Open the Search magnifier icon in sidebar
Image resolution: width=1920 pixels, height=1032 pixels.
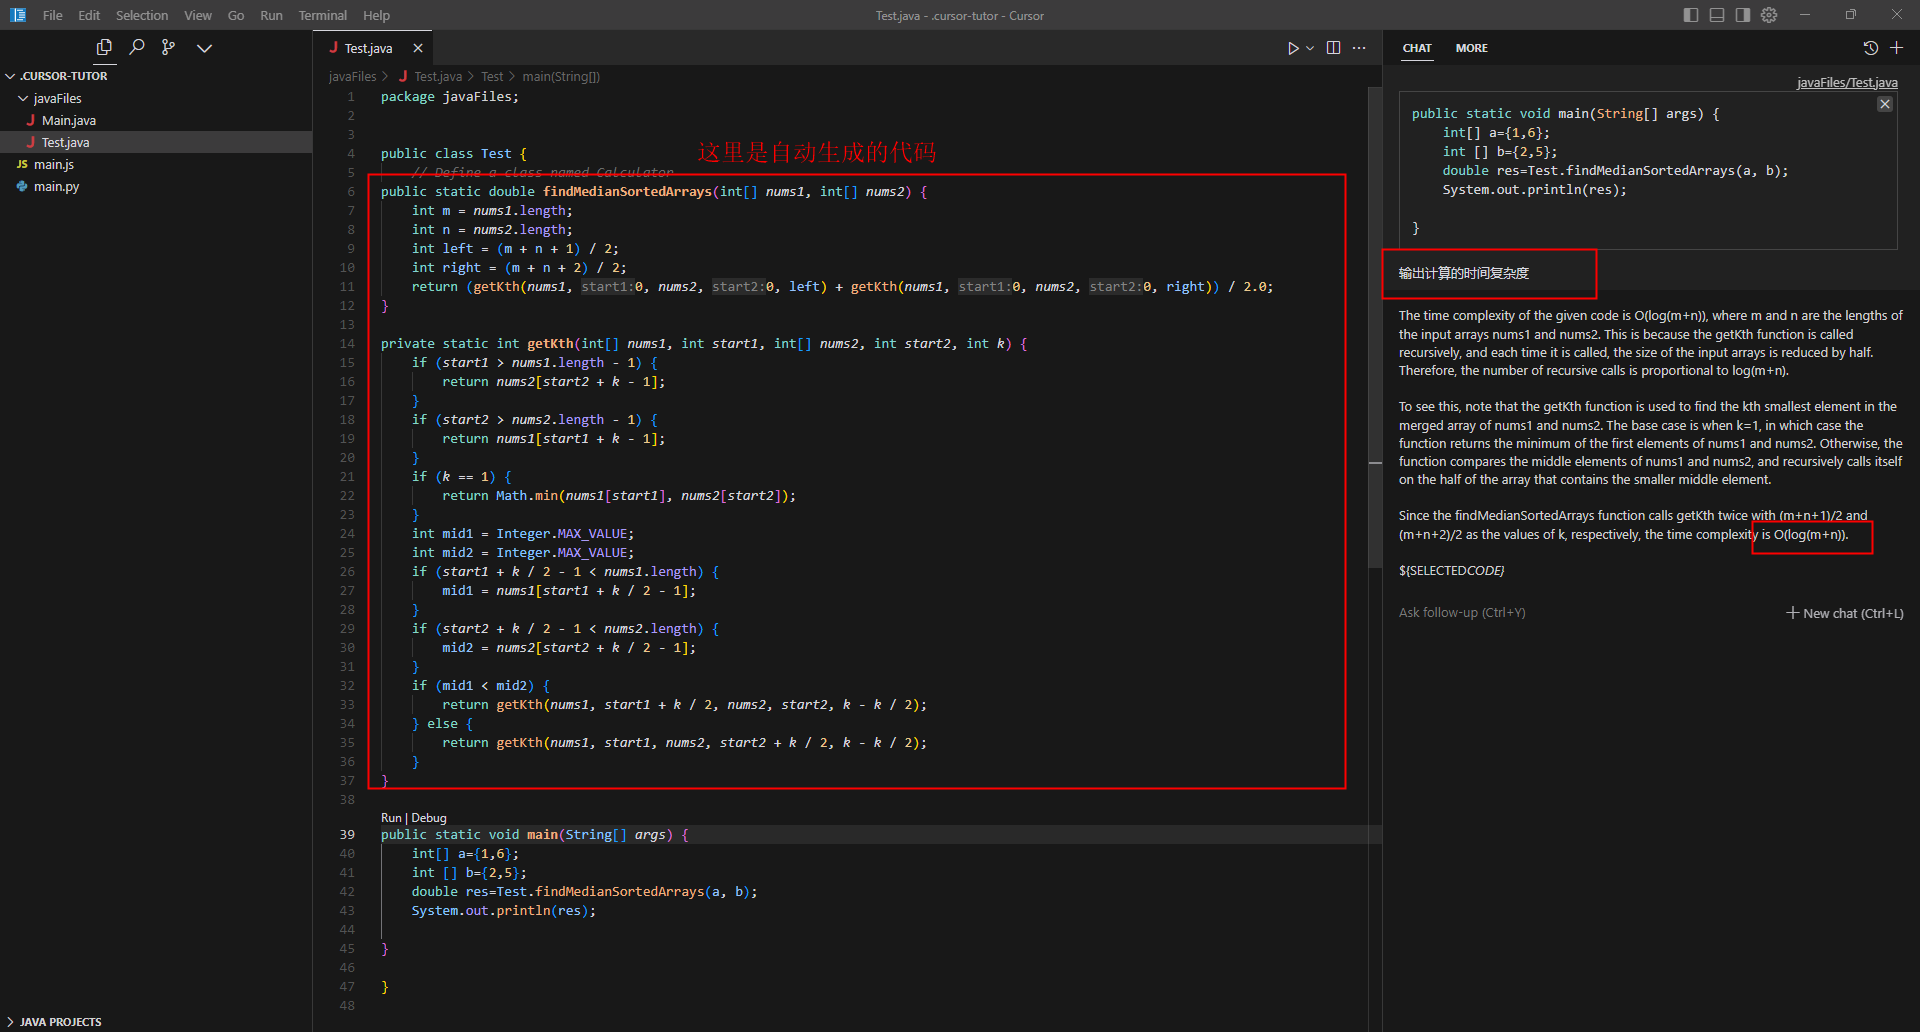click(x=137, y=47)
